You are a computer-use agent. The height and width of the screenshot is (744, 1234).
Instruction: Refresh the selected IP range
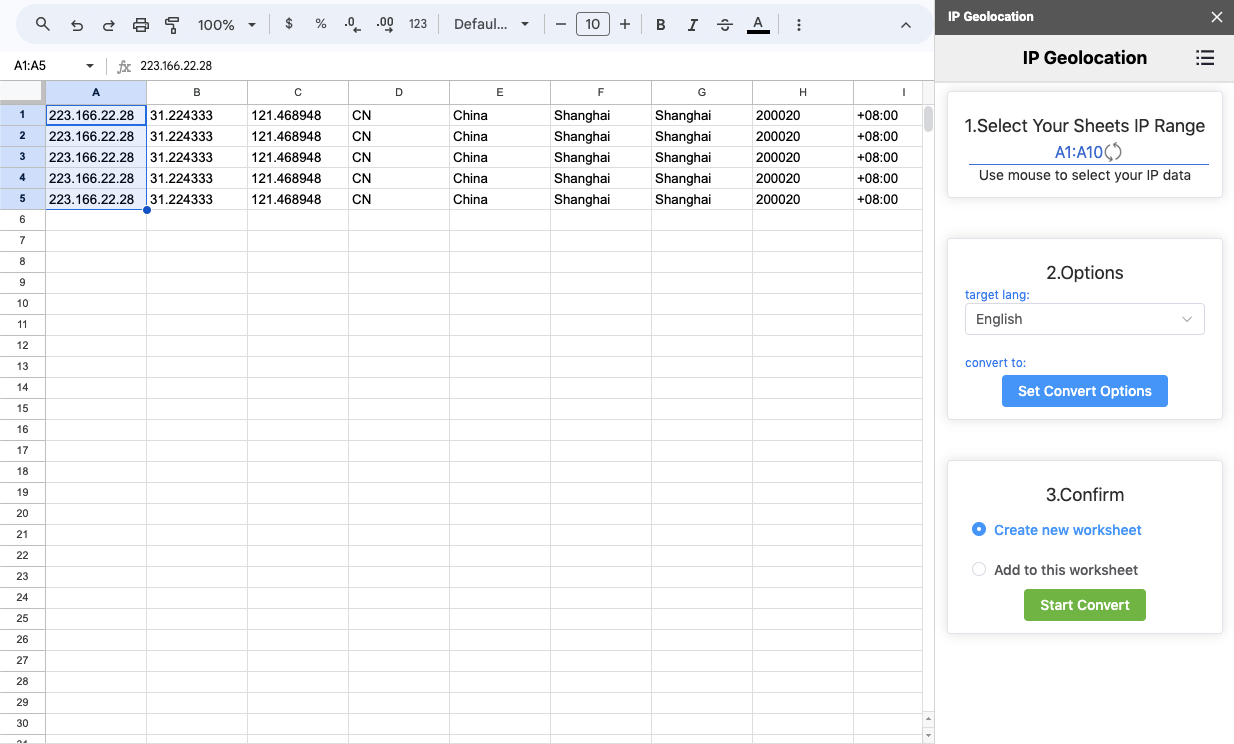[x=1114, y=152]
